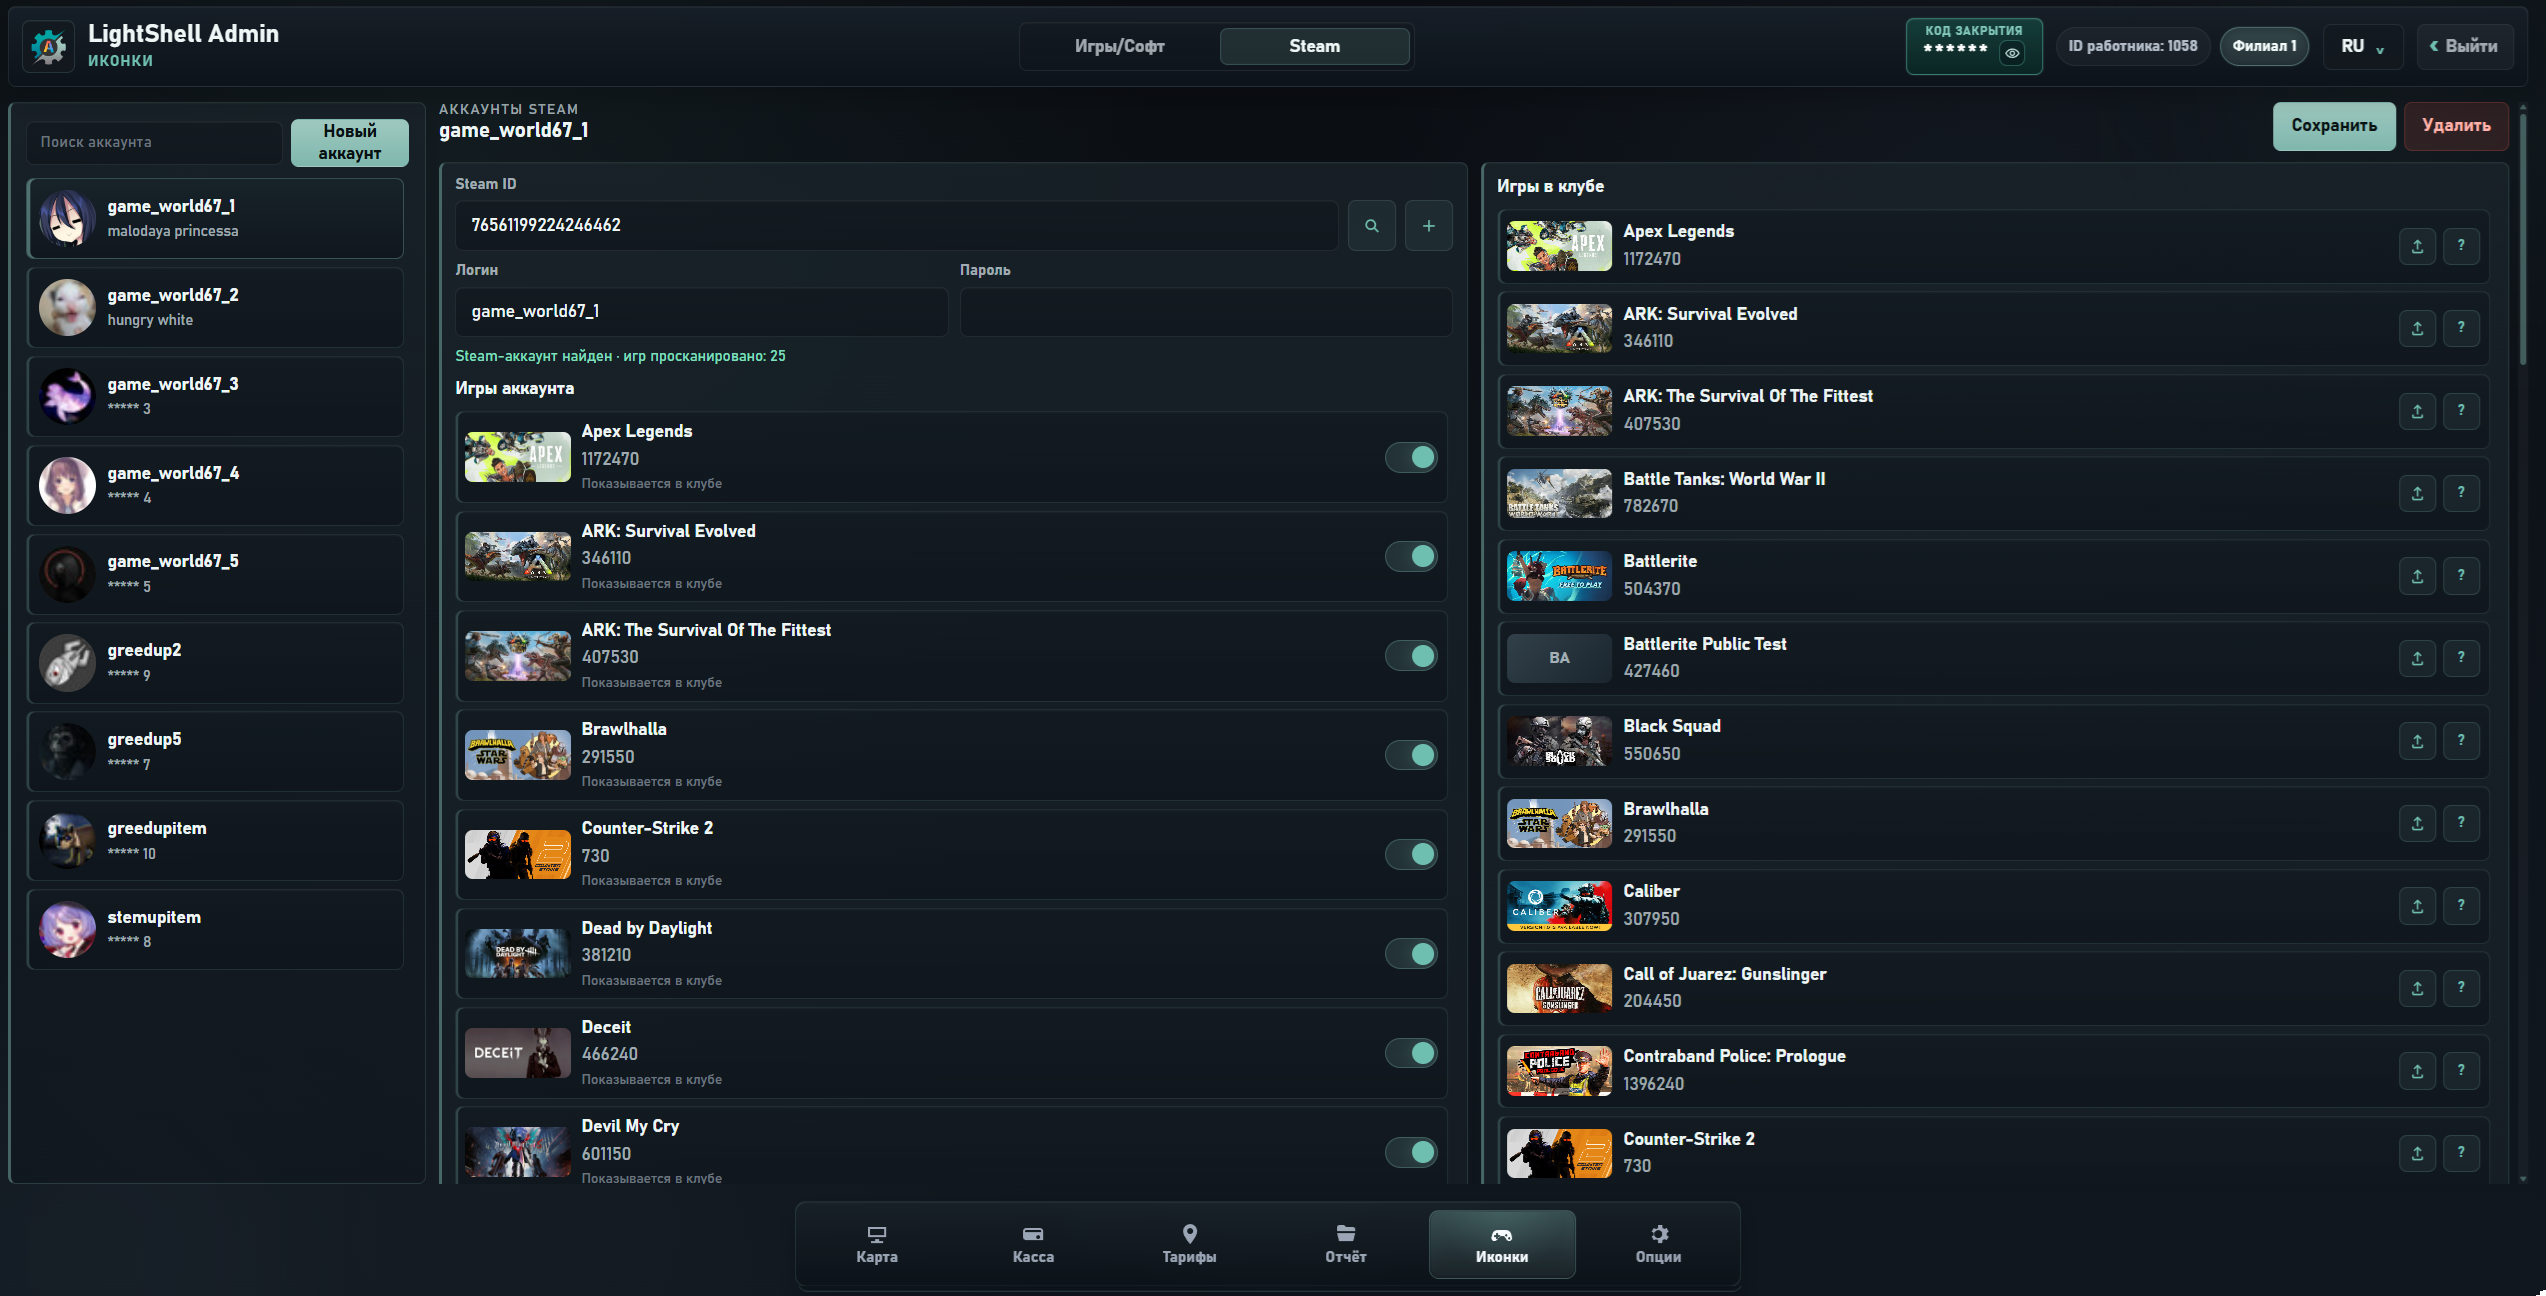2546x1296 pixels.
Task: Open Карта in bottom navigation
Action: coord(877,1244)
